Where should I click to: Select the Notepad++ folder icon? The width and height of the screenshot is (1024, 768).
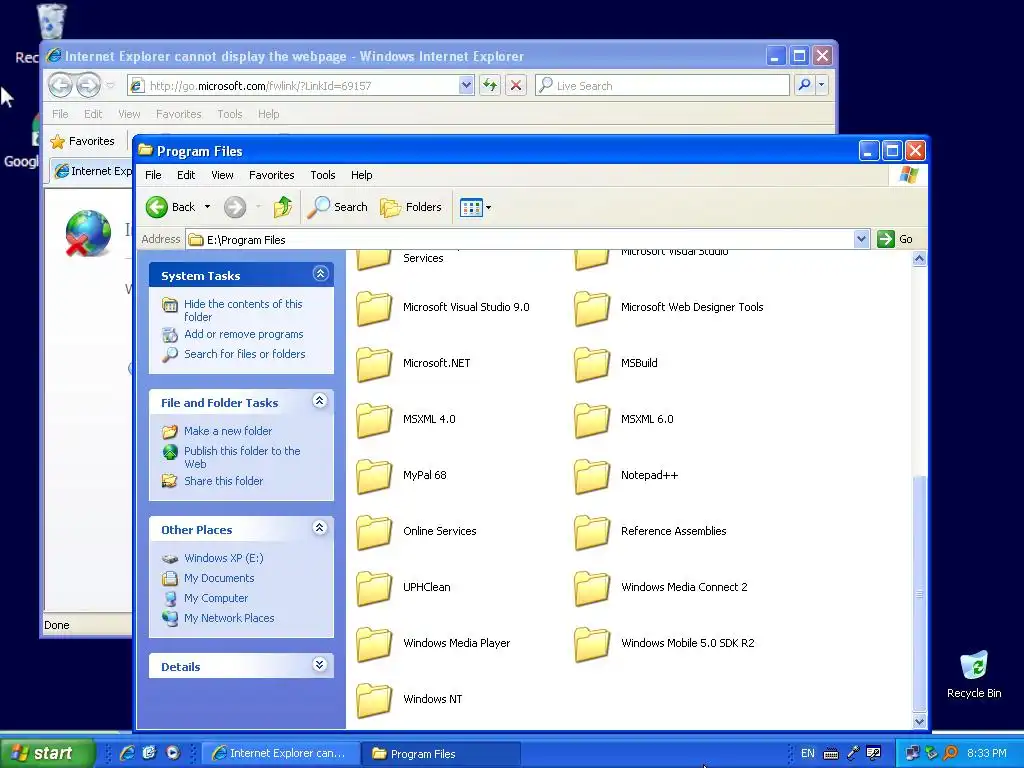[x=592, y=476]
